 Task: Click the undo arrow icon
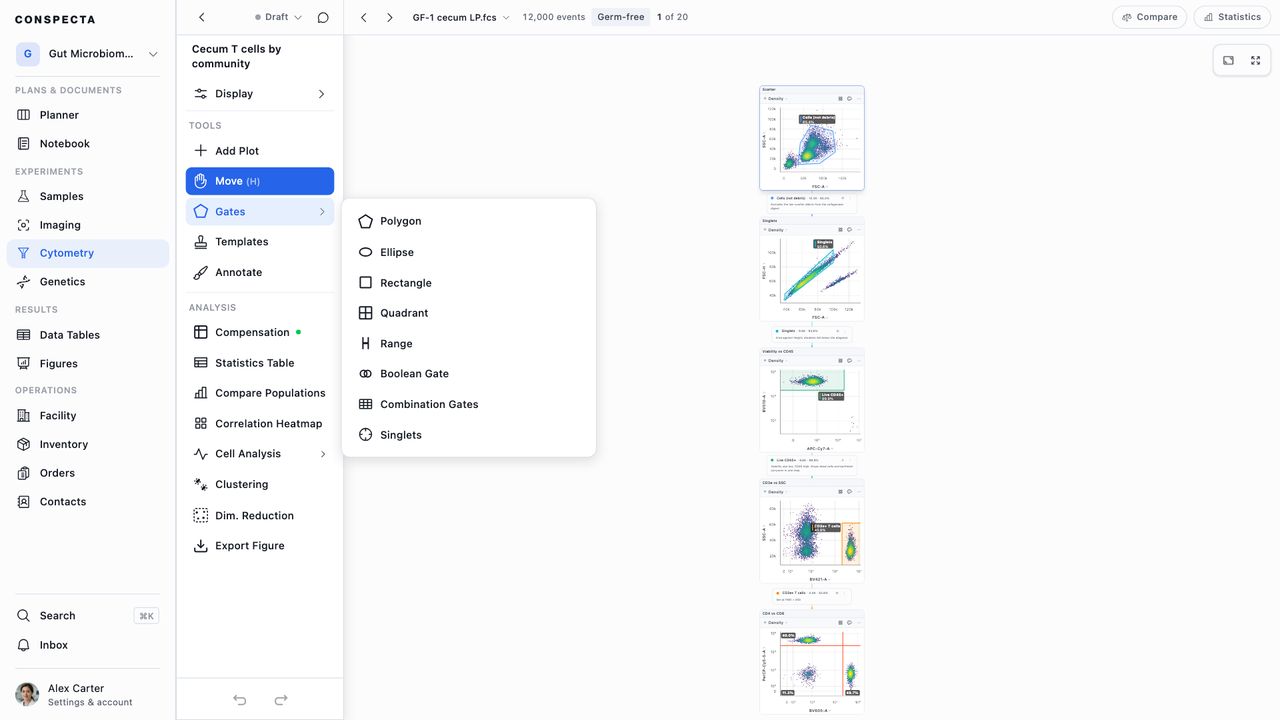coord(240,700)
